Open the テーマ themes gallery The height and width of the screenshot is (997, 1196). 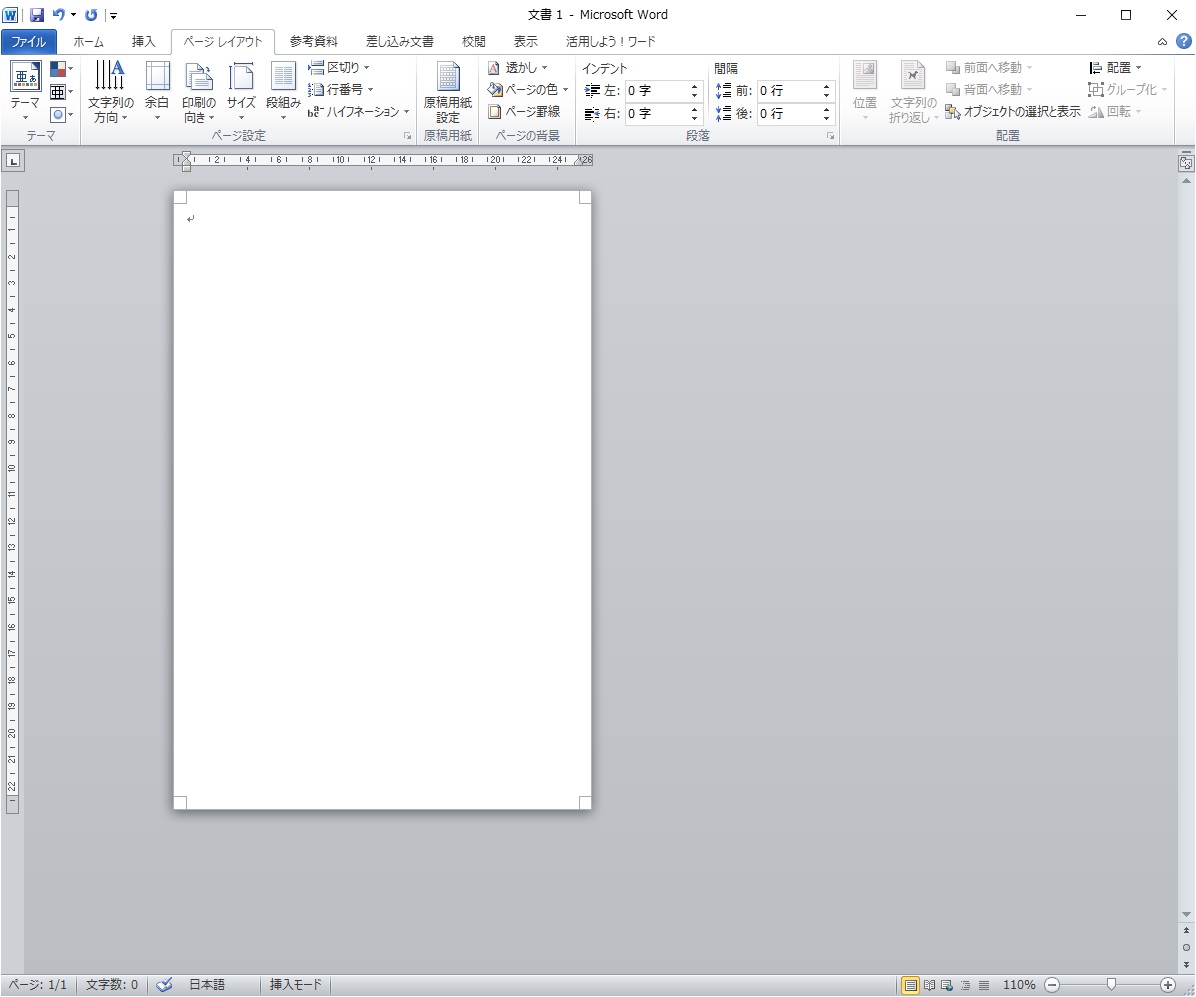coord(24,91)
